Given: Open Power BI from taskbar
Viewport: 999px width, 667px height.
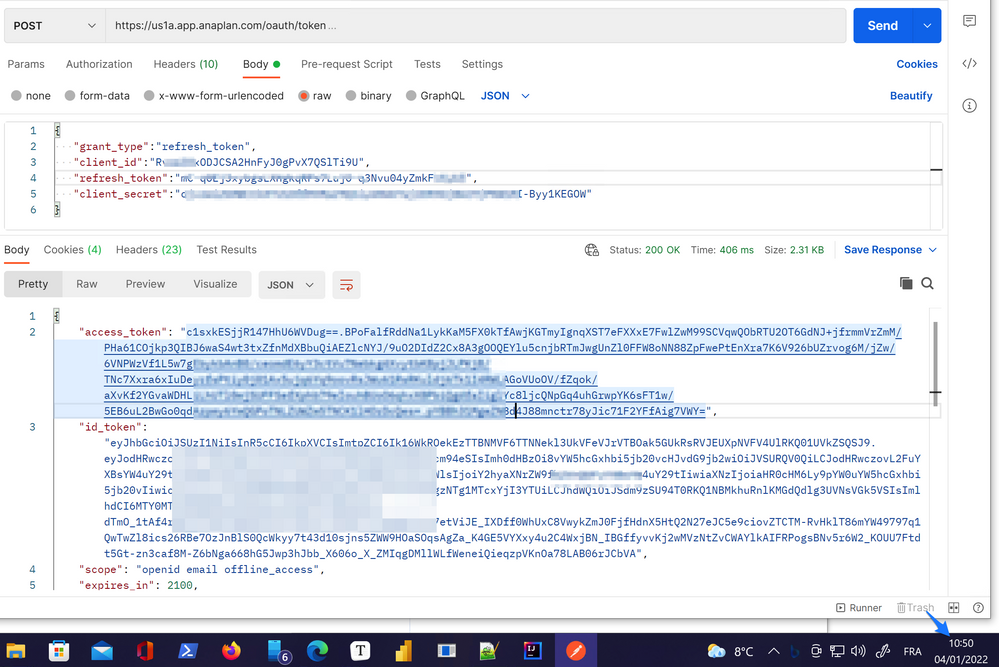Looking at the screenshot, I should [403, 650].
